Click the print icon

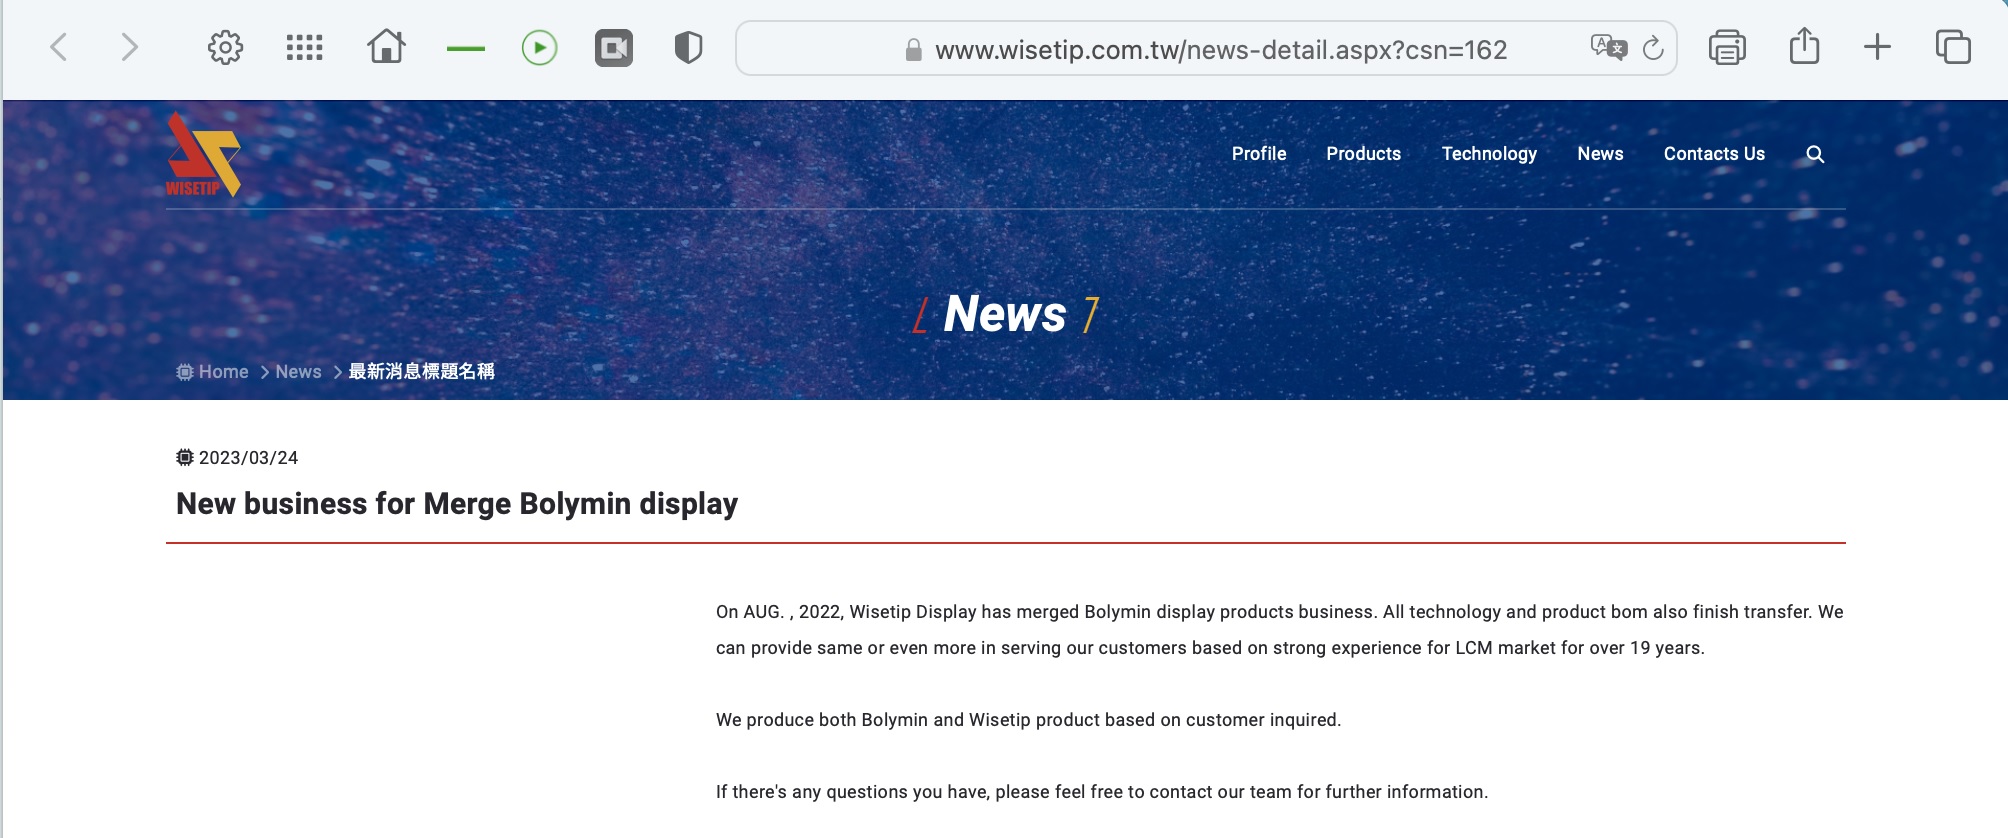point(1727,47)
